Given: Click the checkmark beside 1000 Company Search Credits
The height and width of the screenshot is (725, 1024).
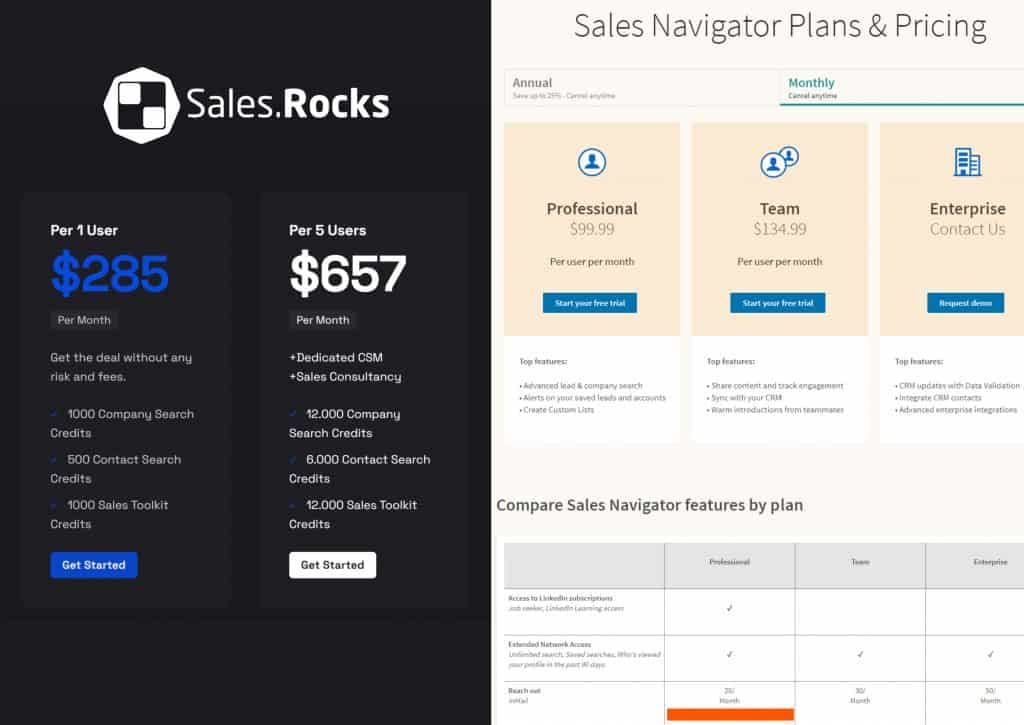Looking at the screenshot, I should click(51, 414).
